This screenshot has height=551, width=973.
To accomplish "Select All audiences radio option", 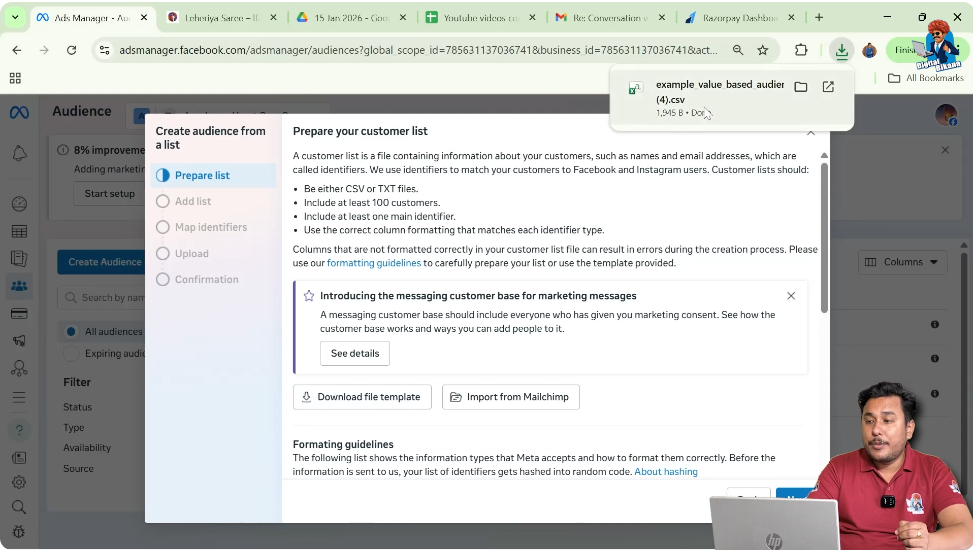I will tap(71, 332).
